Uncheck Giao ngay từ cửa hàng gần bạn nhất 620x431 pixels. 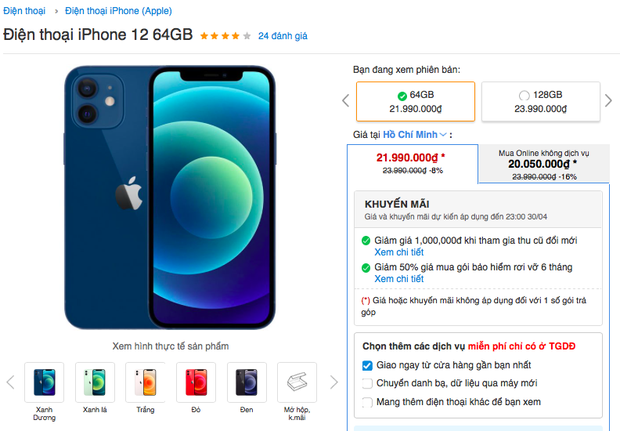pyautogui.click(x=367, y=365)
